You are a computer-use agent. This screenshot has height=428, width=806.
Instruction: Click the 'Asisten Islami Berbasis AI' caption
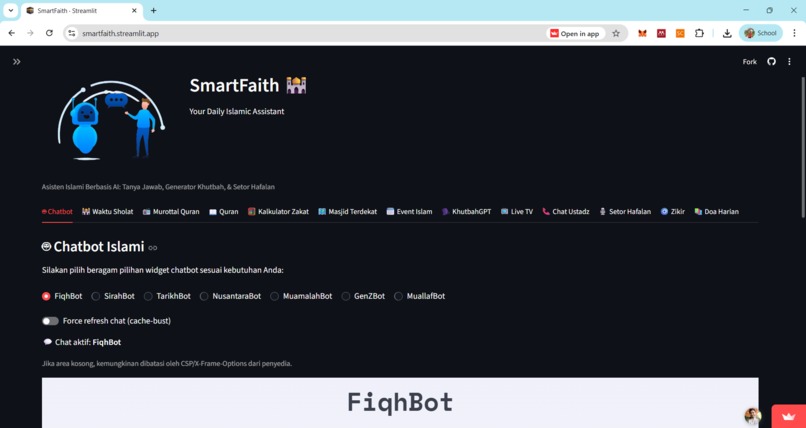tap(158, 187)
